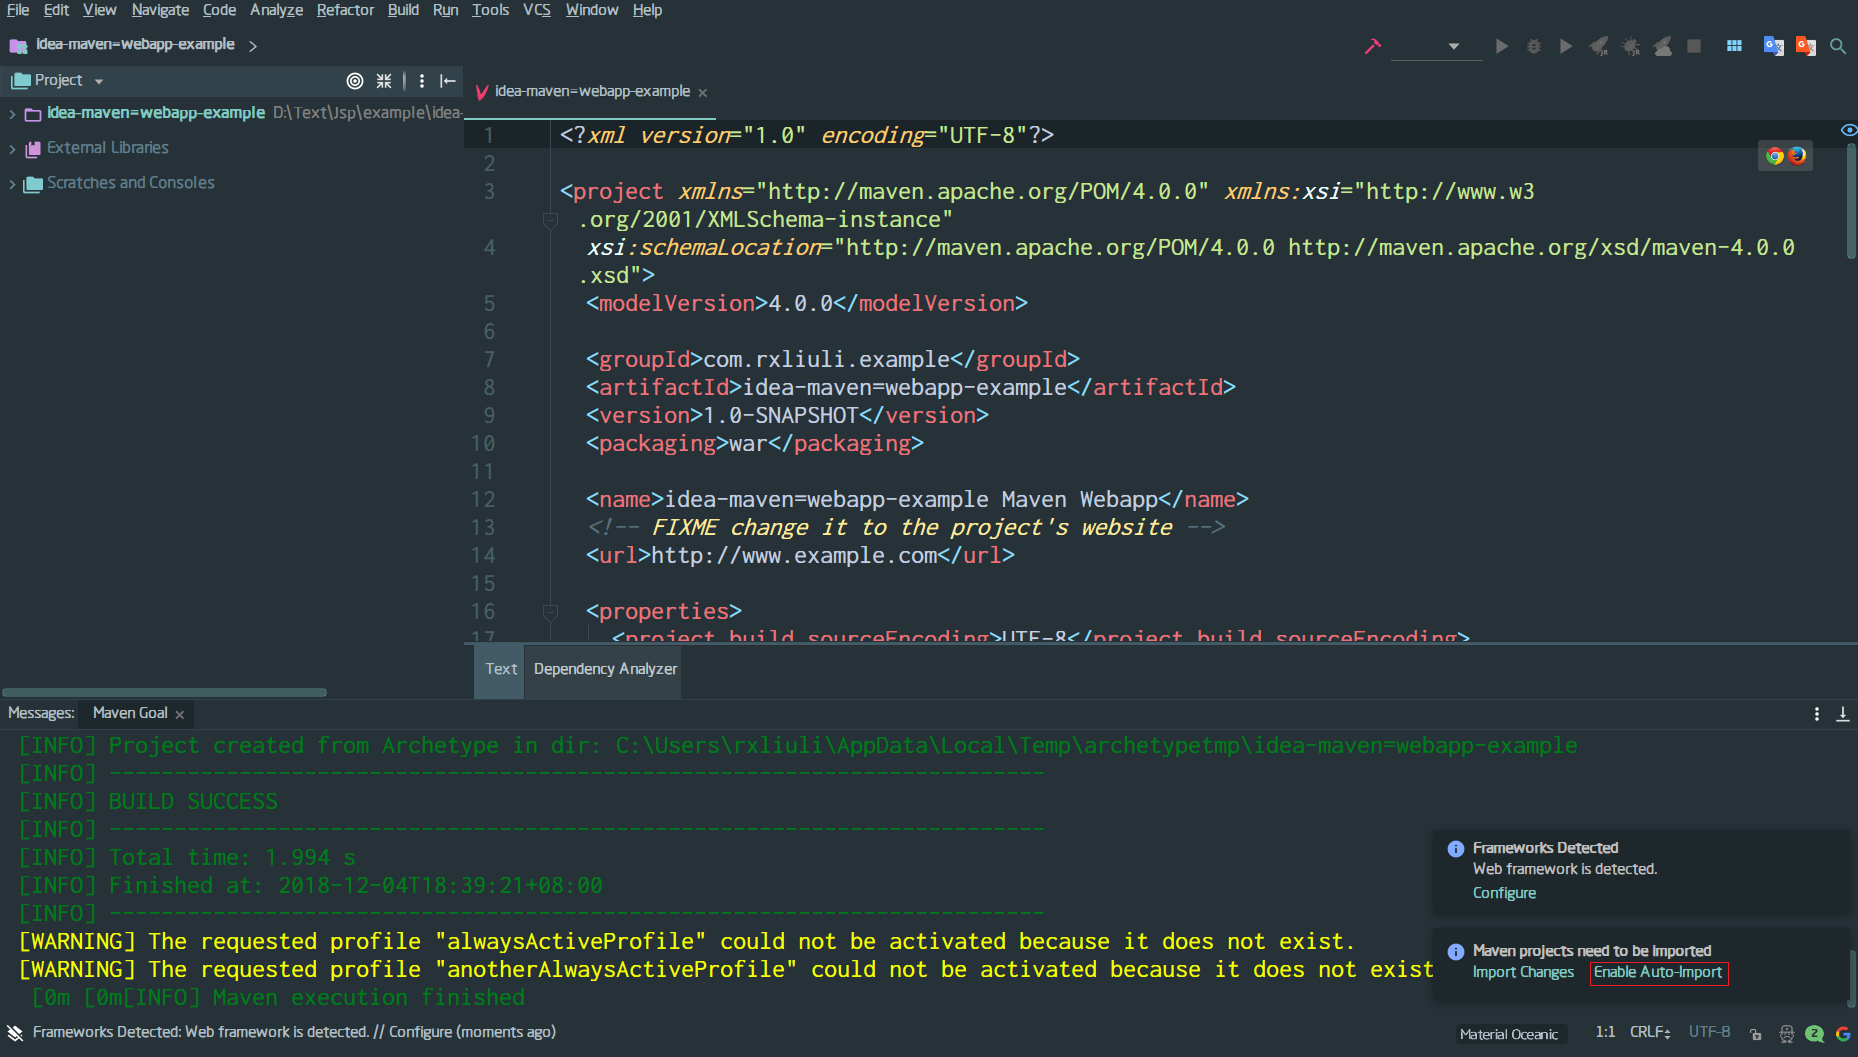Toggle fold marker at project tag
This screenshot has height=1057, width=1858.
click(550, 220)
